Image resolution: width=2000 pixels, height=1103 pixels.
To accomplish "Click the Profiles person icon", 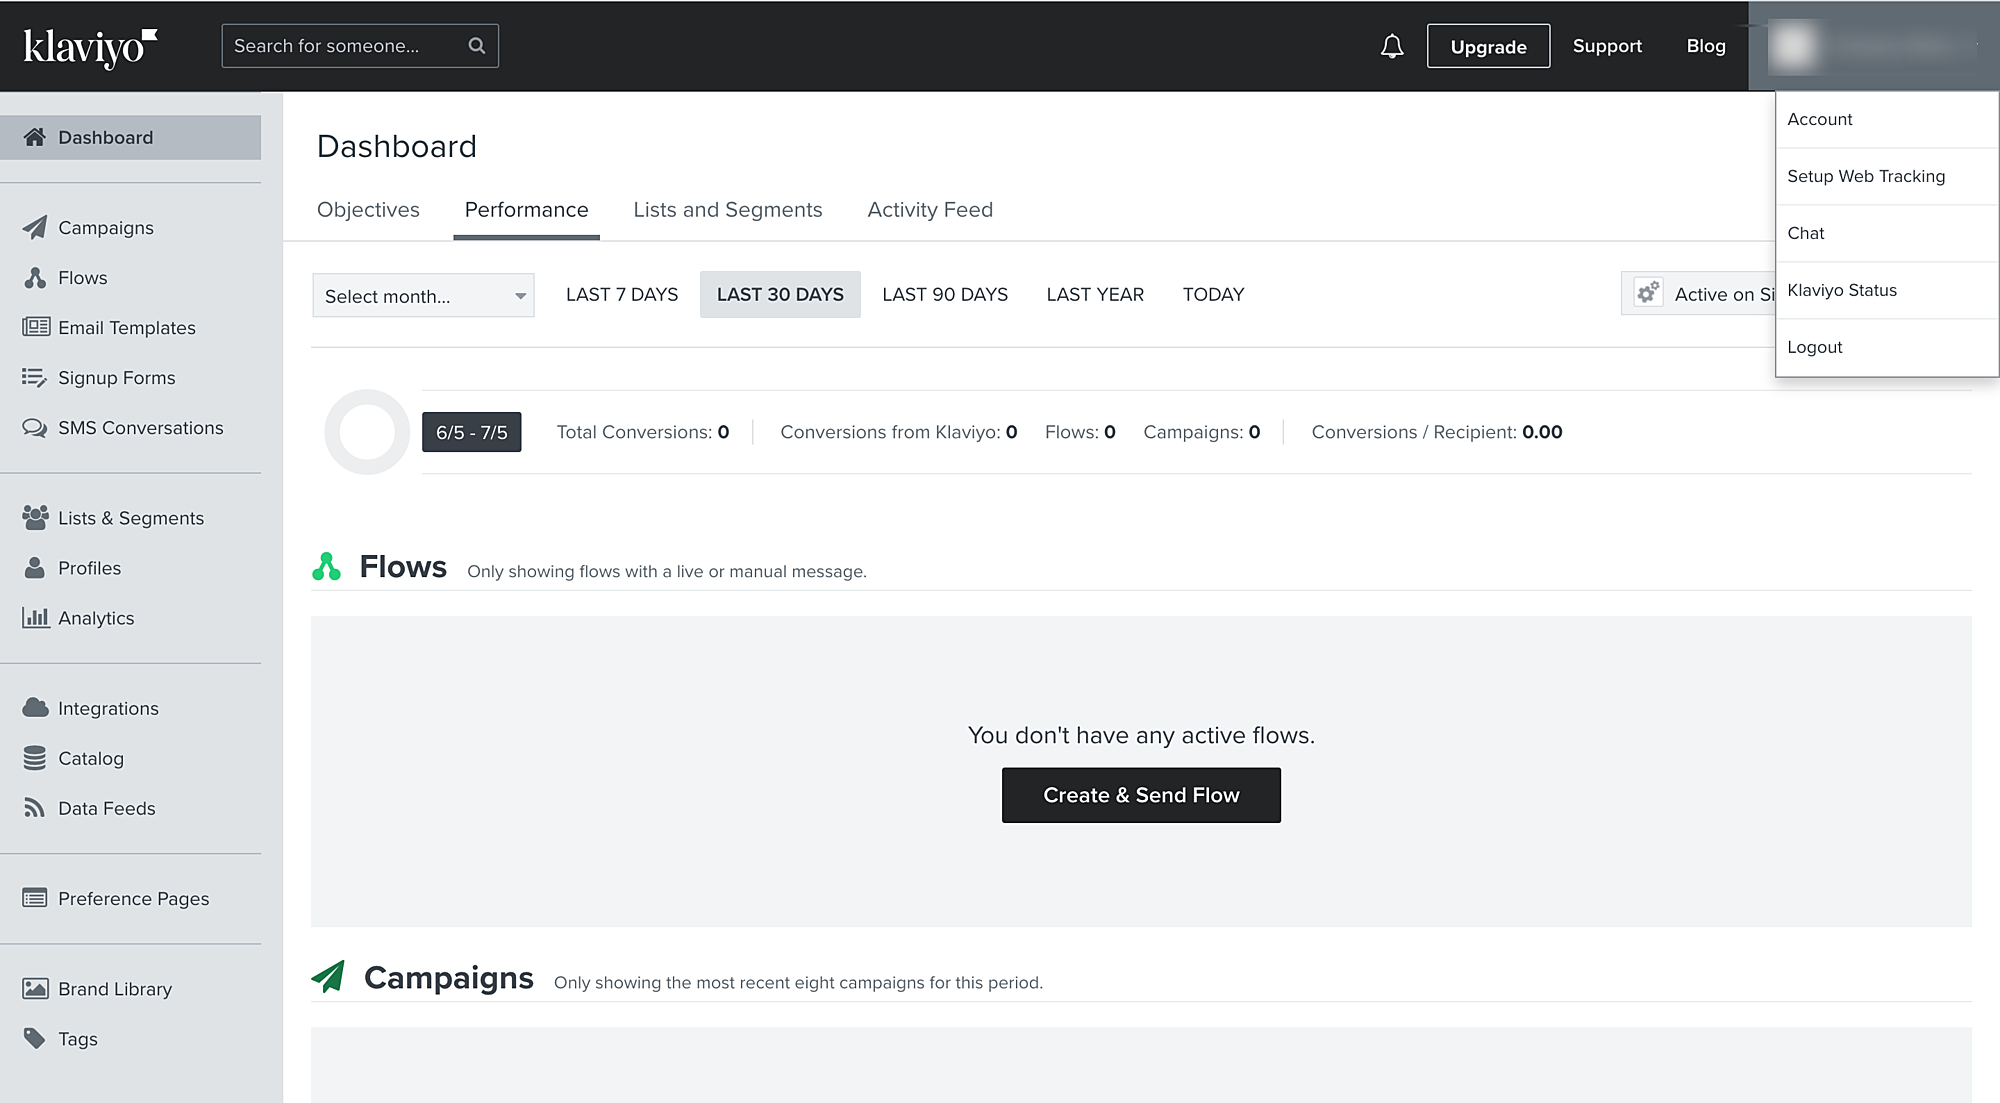I will 35,568.
